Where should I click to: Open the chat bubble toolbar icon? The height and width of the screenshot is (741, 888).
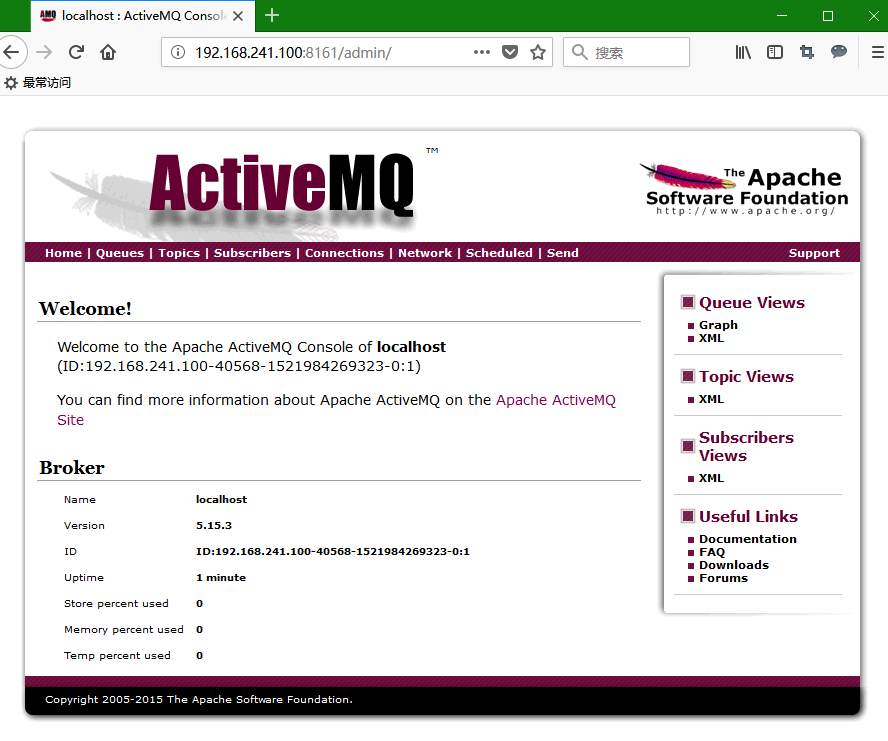[x=839, y=52]
